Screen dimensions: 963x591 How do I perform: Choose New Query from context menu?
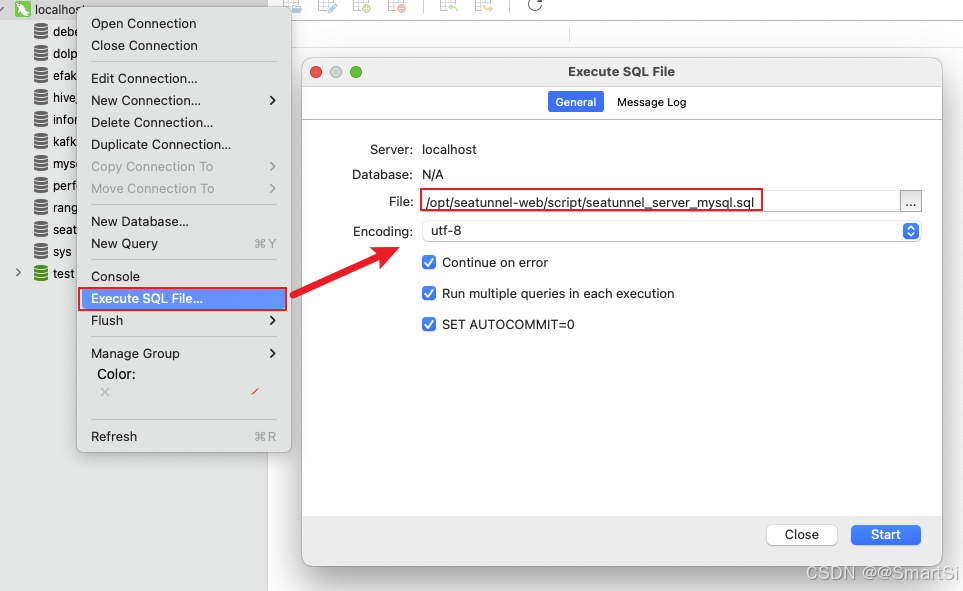[x=125, y=243]
